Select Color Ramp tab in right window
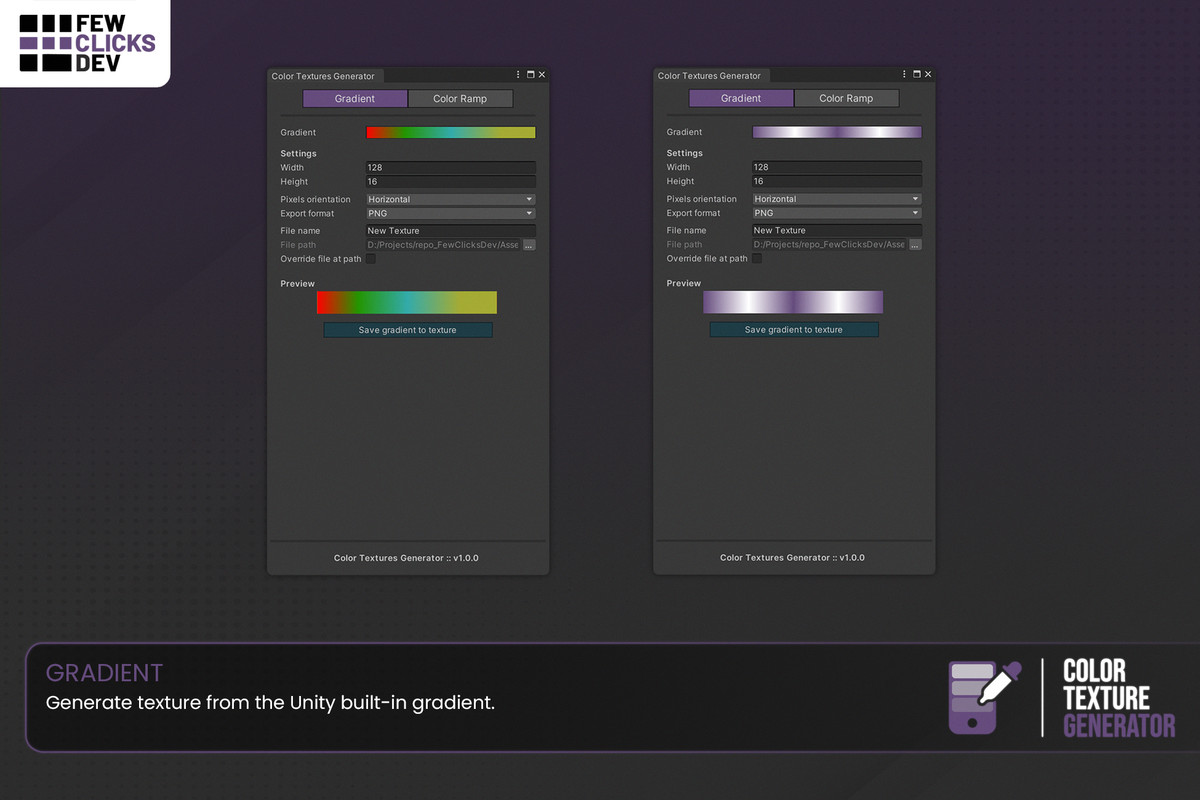The width and height of the screenshot is (1200, 800). 846,98
